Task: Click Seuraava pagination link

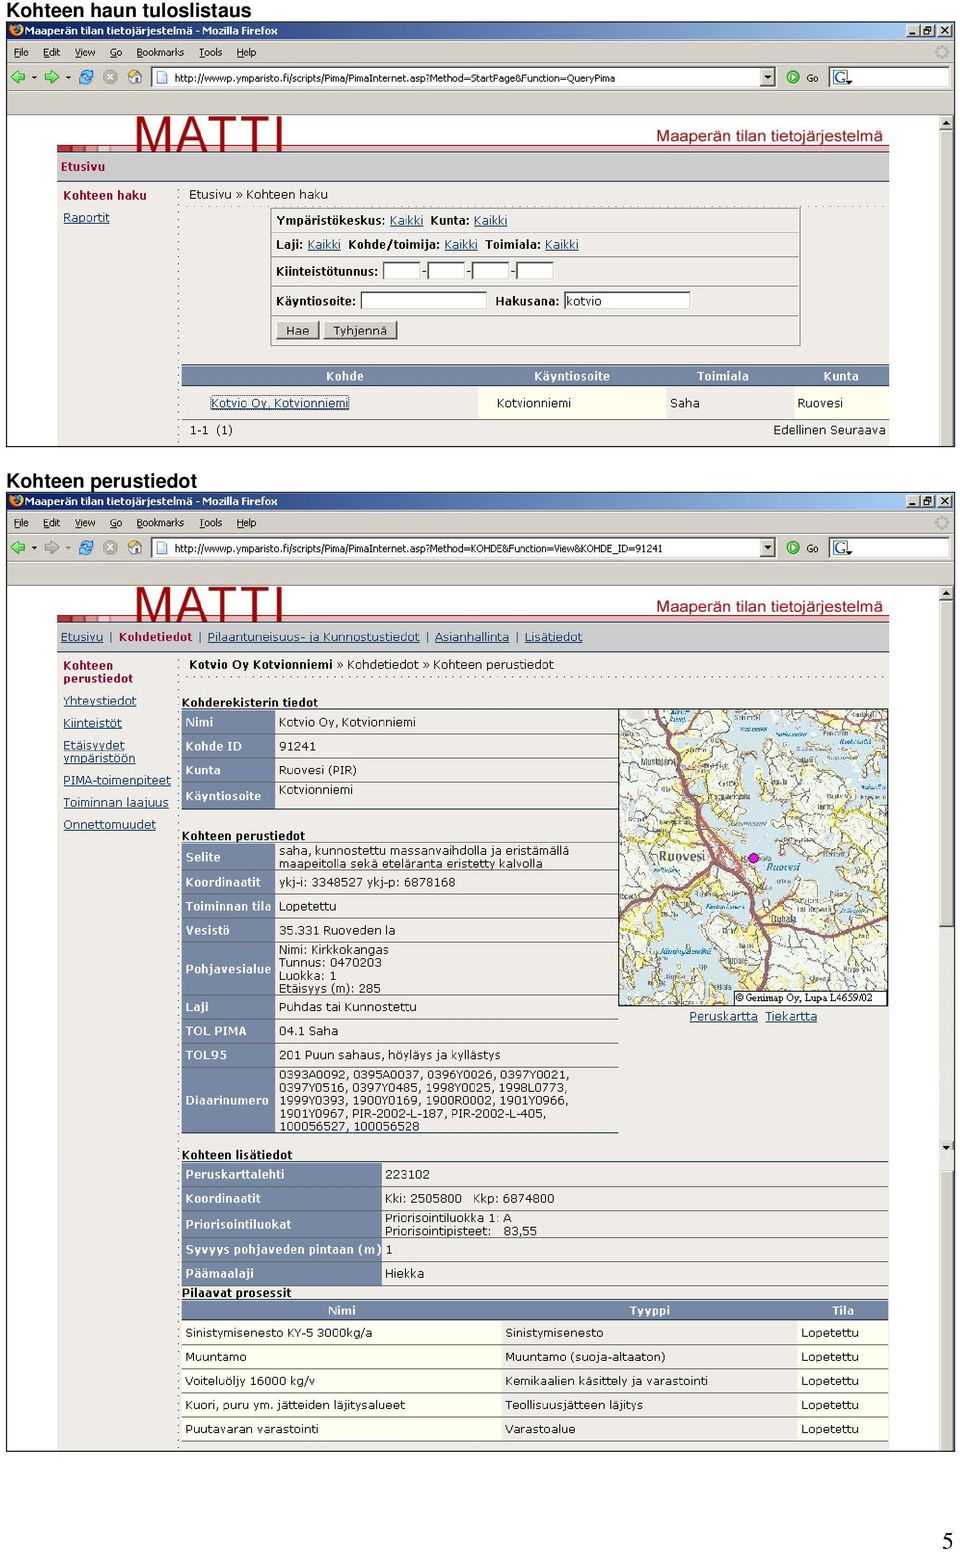Action: click(857, 430)
